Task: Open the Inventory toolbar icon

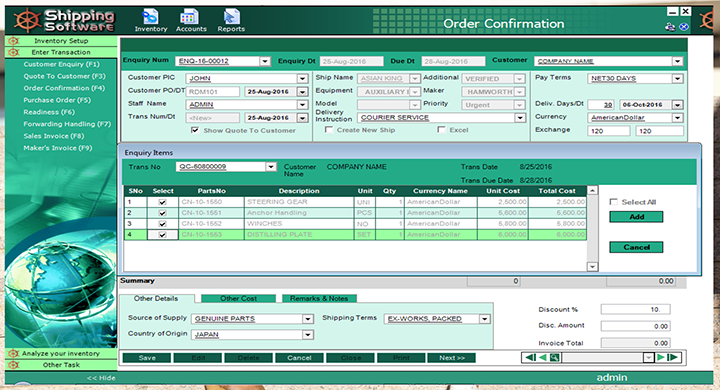Action: pos(151,21)
